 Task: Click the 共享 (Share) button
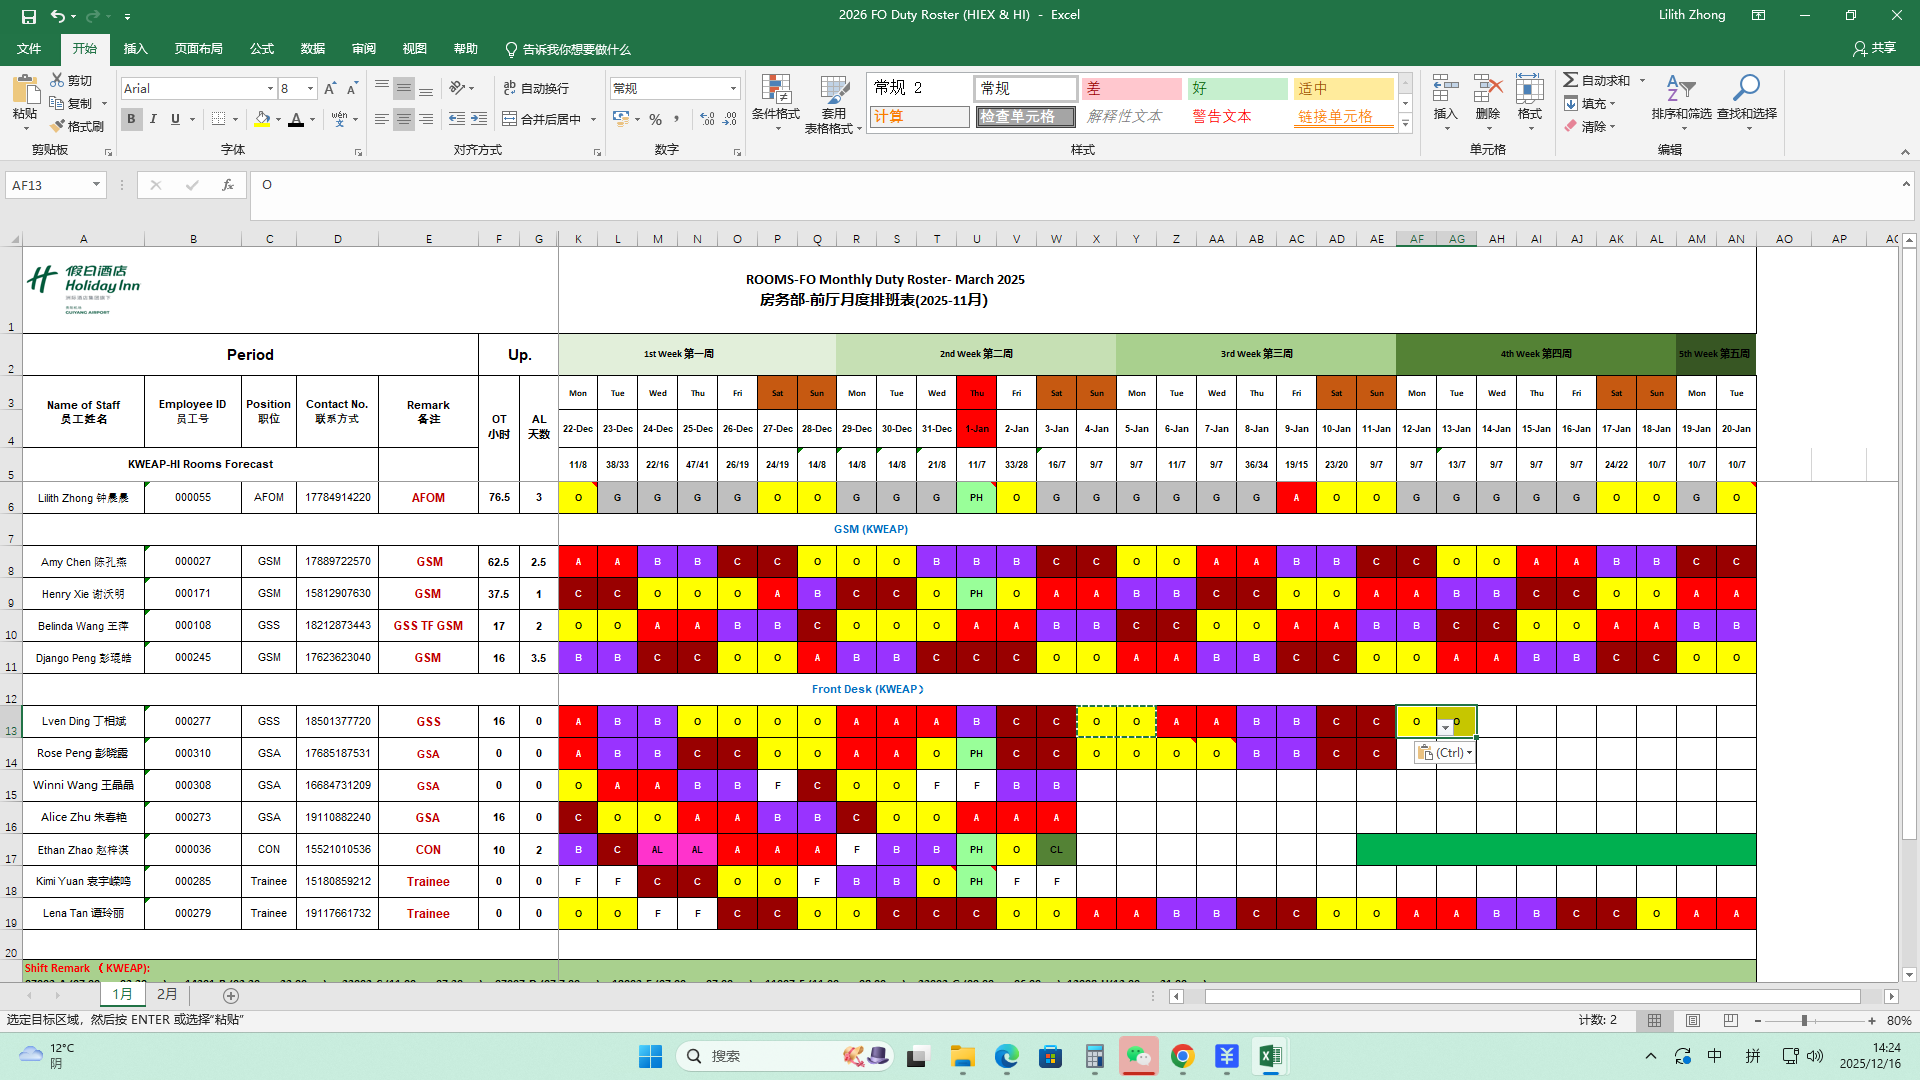tap(1874, 48)
